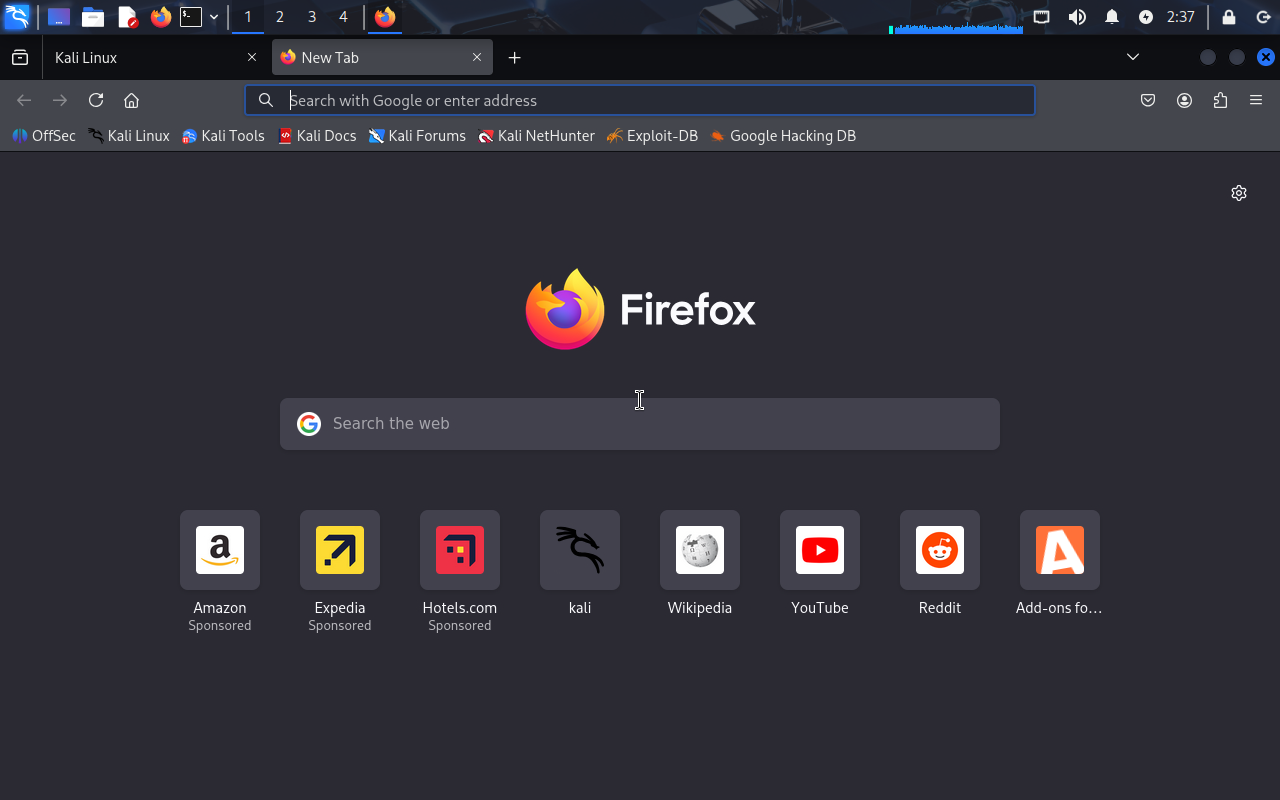1280x800 pixels.
Task: Open the Kali Tools bookmark
Action: (223, 136)
